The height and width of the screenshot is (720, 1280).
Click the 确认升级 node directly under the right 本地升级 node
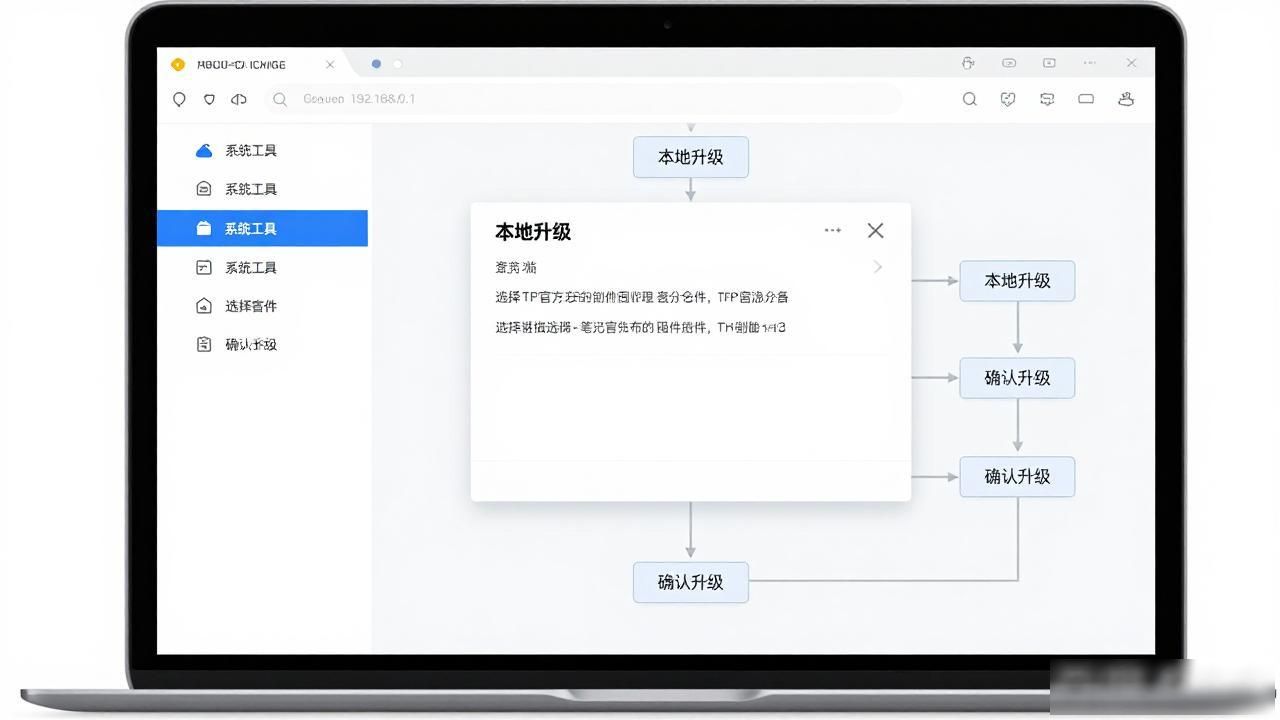[x=1017, y=378]
